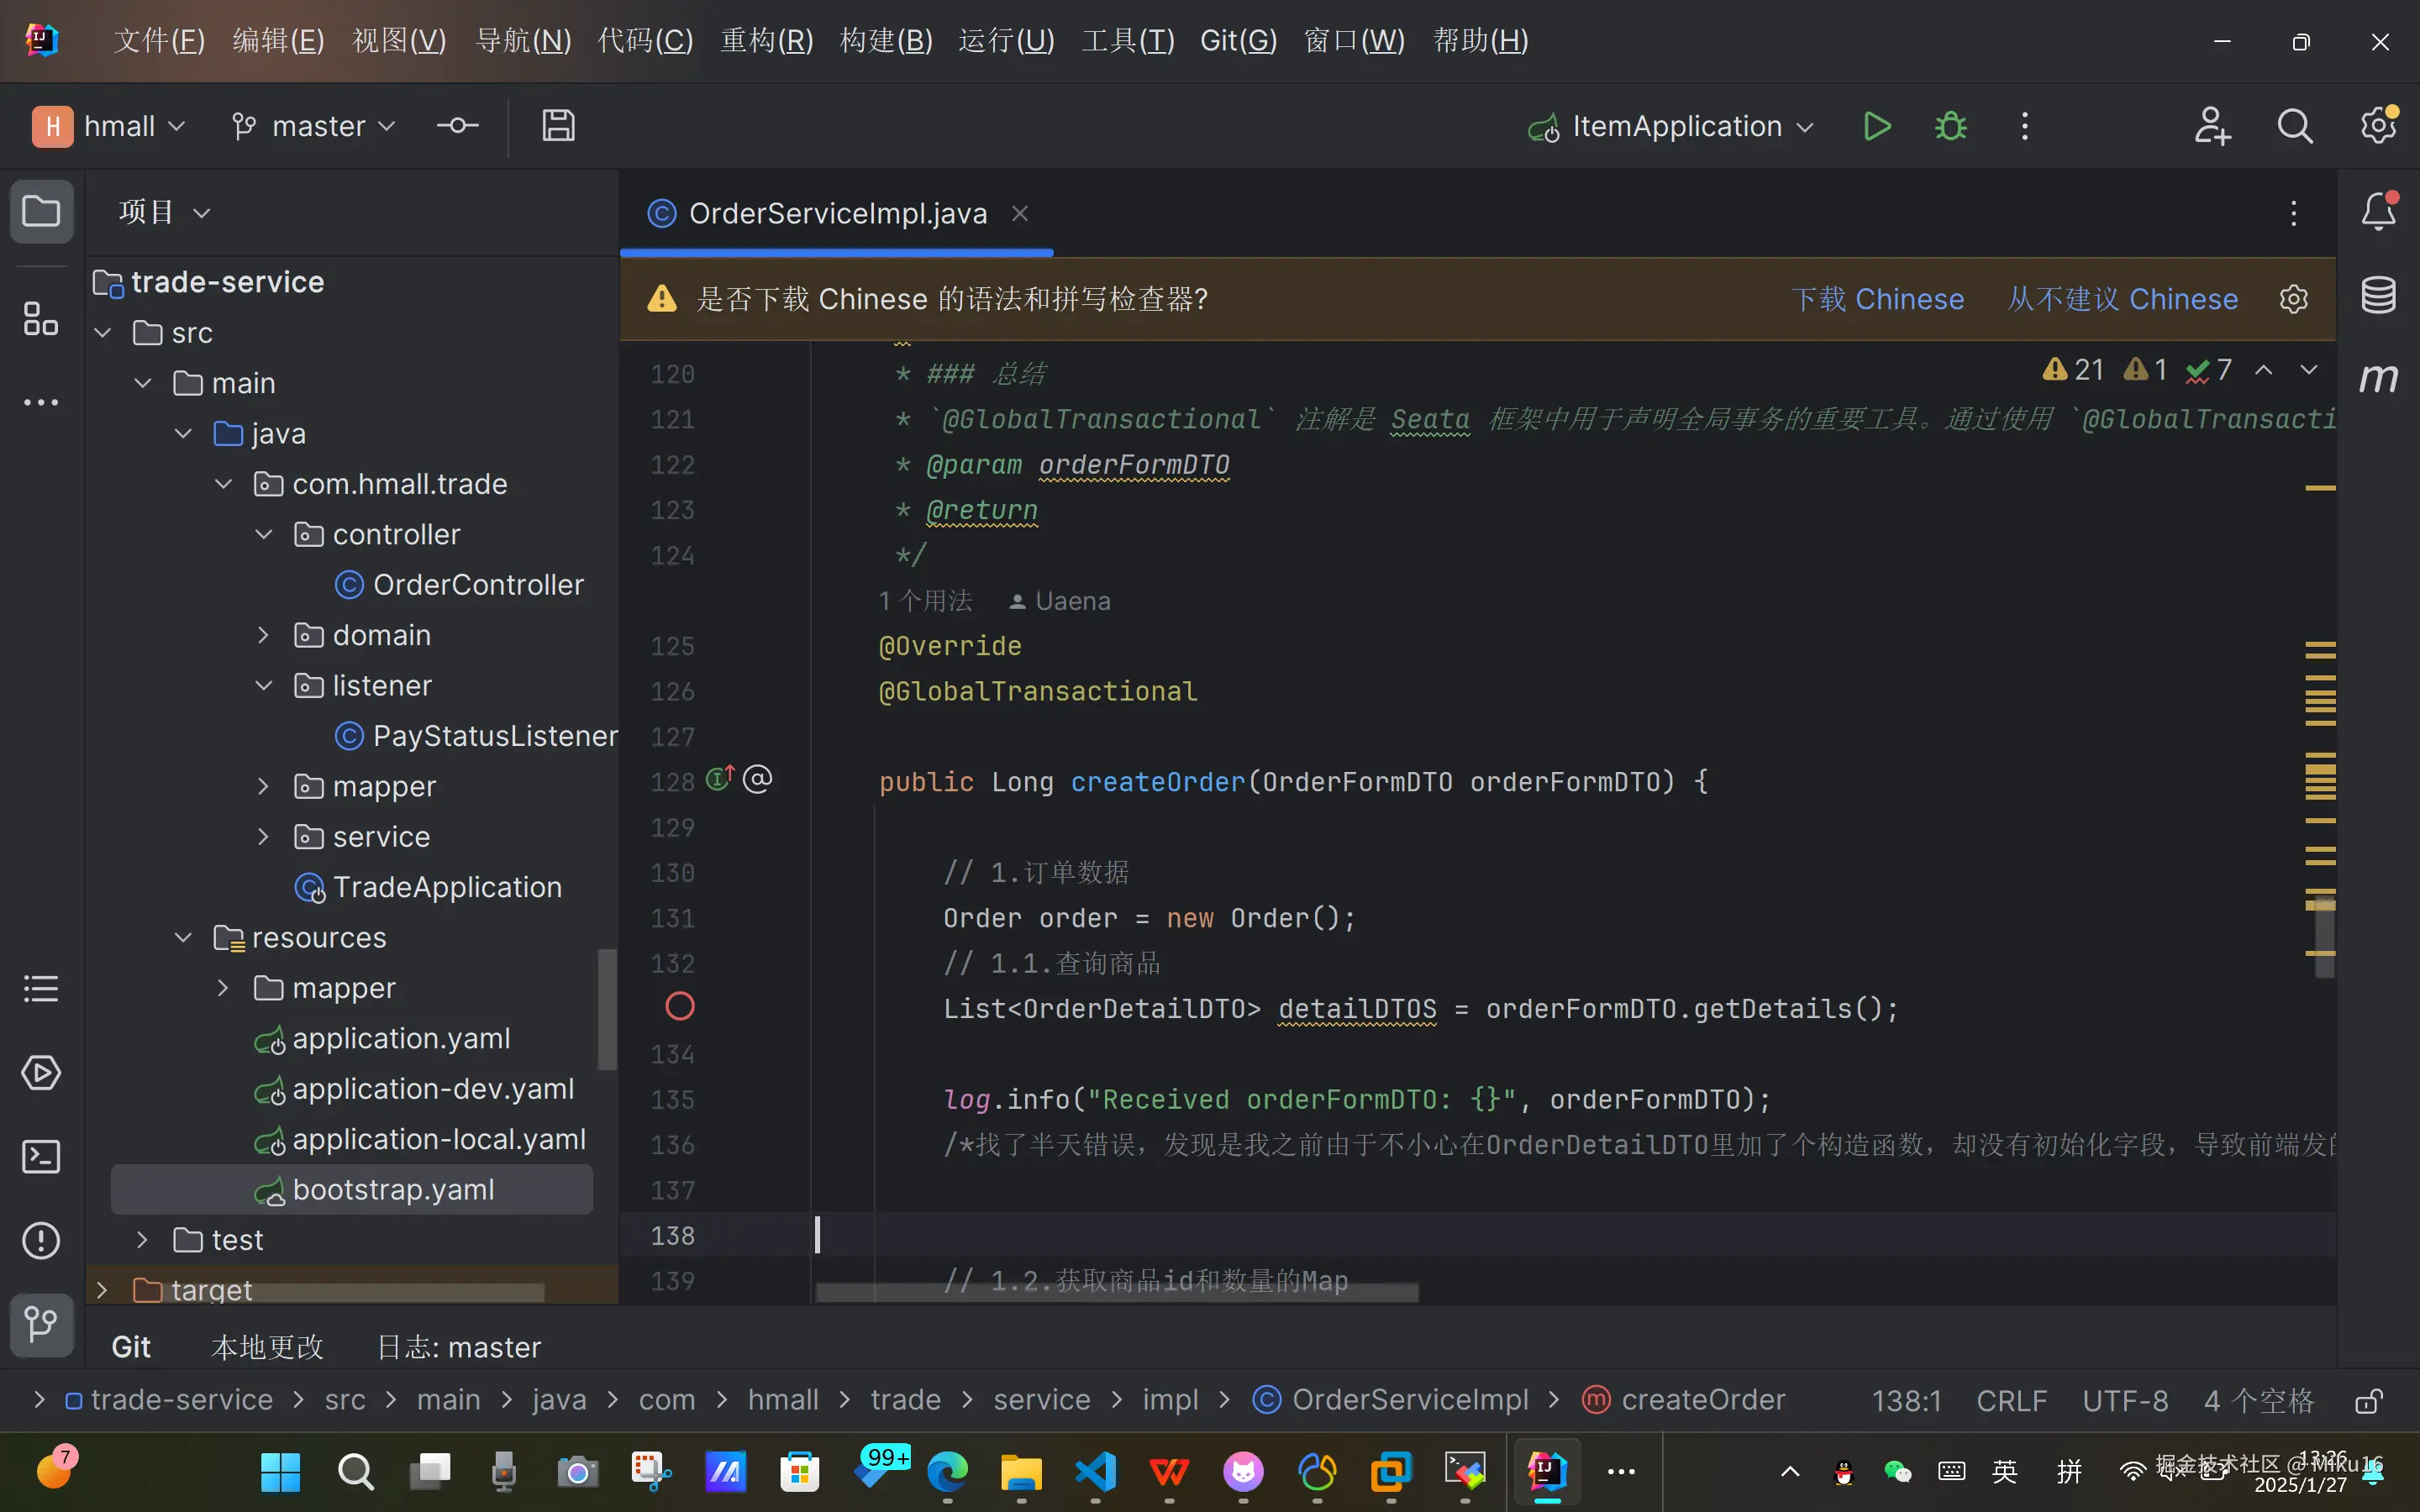Run ItemApplication with the green play button
Image resolution: width=2420 pixels, height=1512 pixels.
click(x=1877, y=127)
